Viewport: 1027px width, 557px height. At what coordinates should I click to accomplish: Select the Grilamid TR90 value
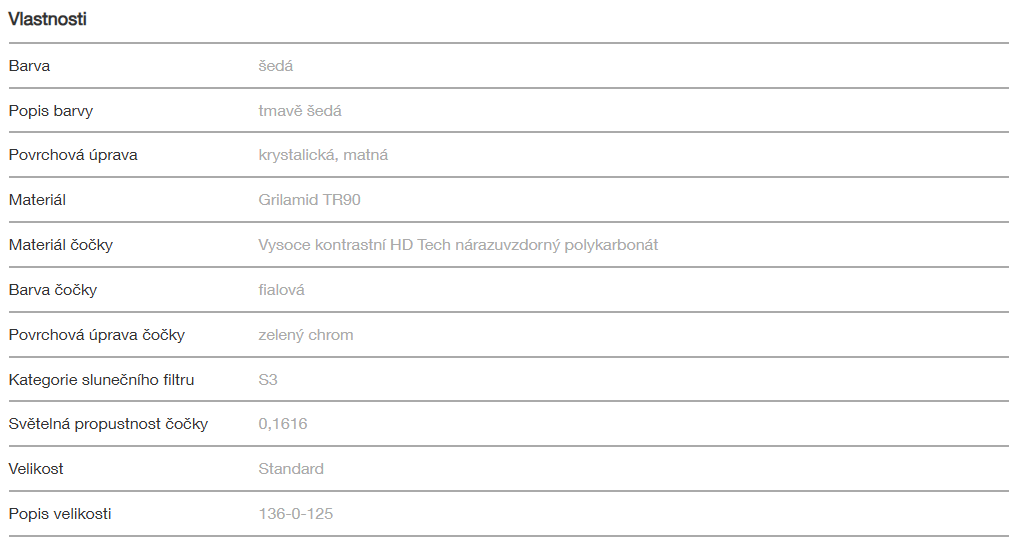(309, 200)
